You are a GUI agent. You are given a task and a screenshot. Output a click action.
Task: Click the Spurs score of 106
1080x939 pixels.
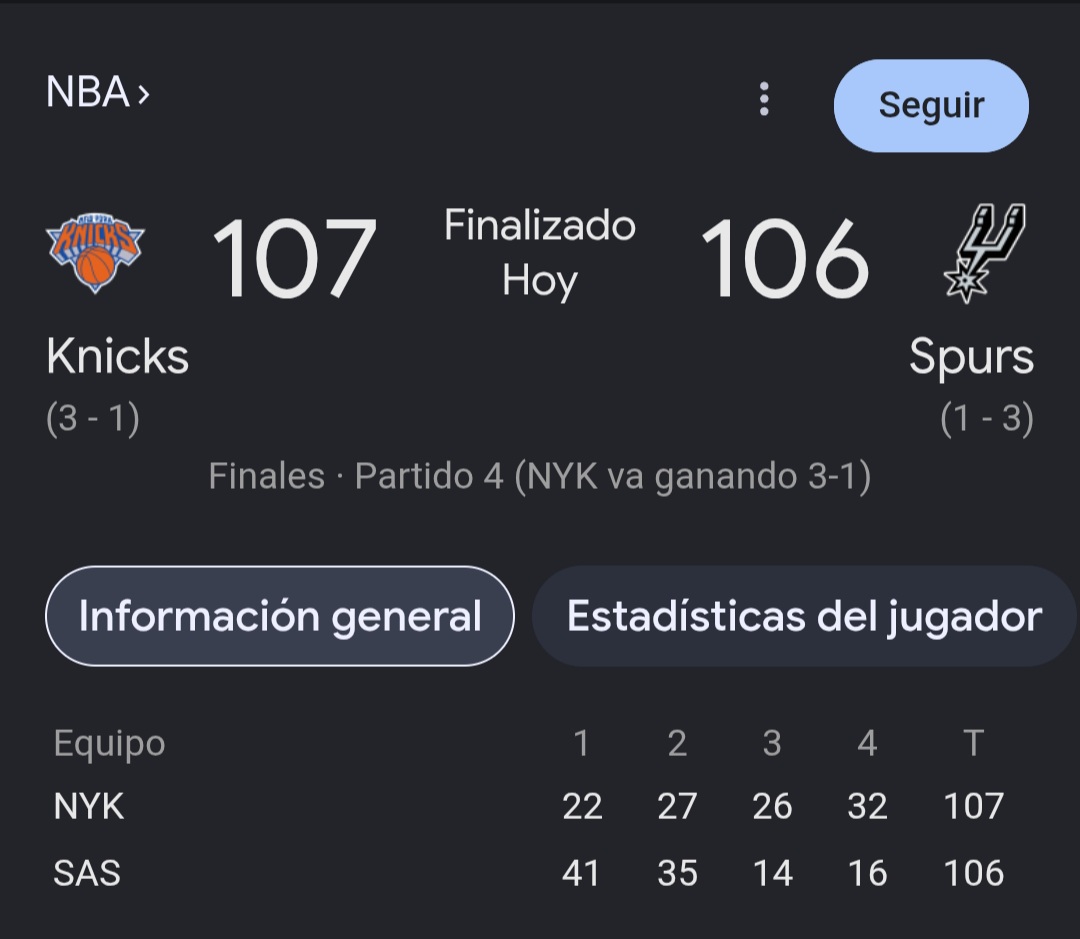[785, 258]
